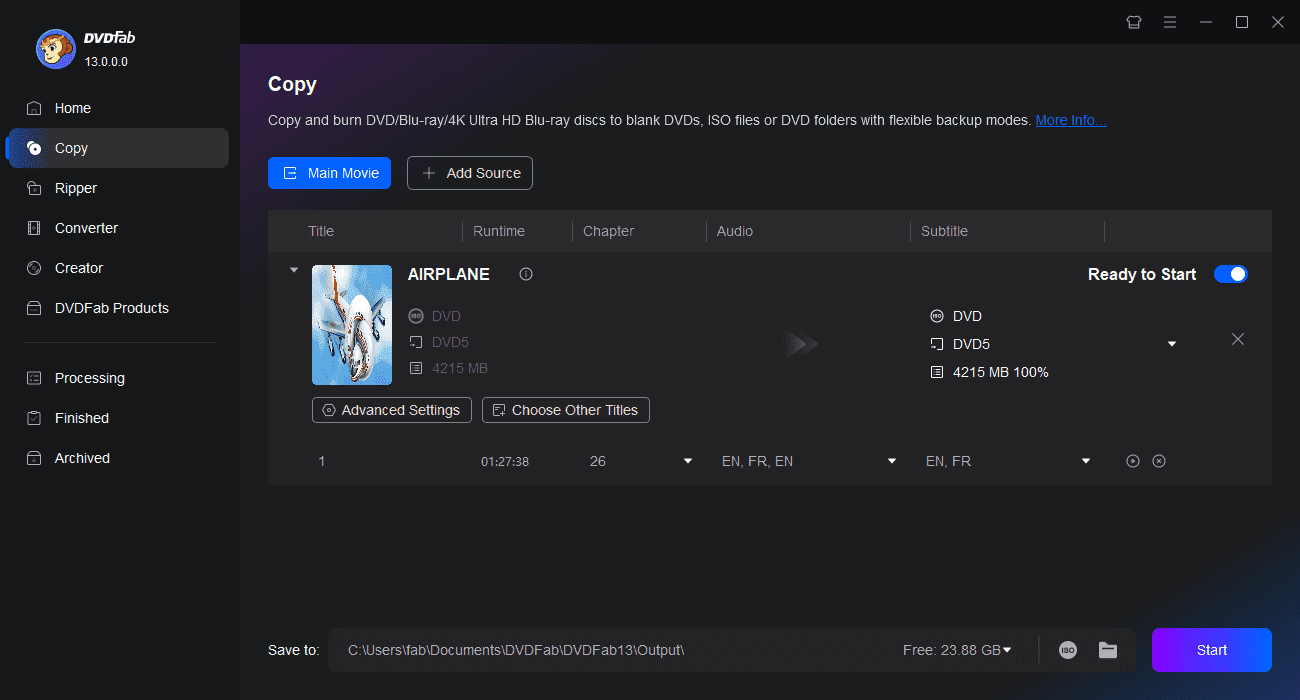Toggle the Ready to Start switch

1231,274
